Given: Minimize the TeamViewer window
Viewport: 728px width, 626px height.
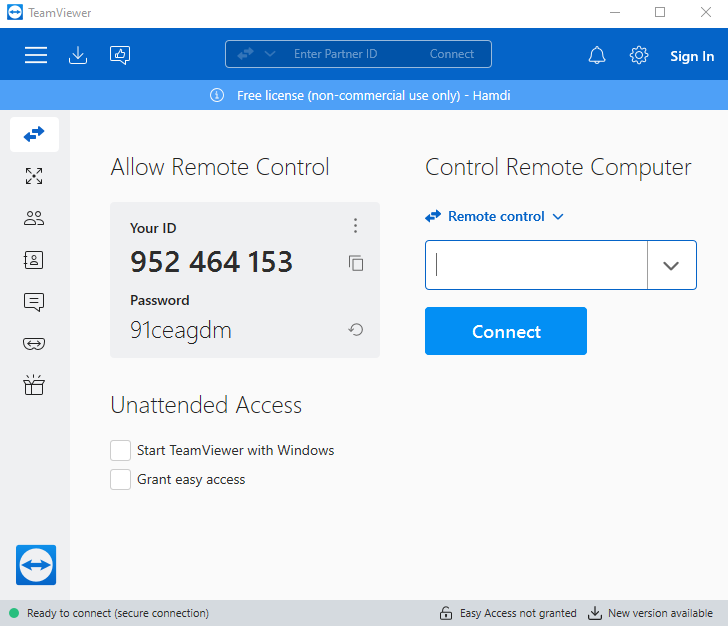Looking at the screenshot, I should [615, 13].
